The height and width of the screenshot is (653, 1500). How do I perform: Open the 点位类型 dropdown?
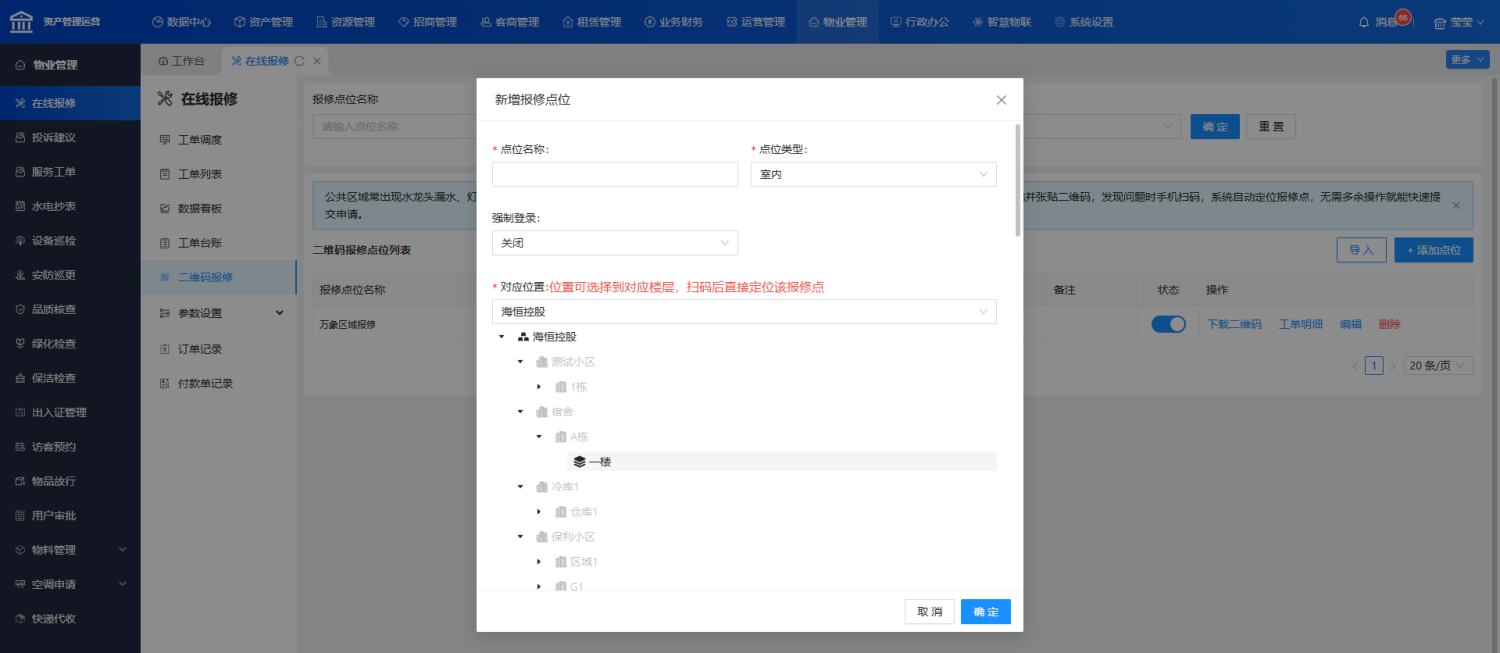[873, 174]
